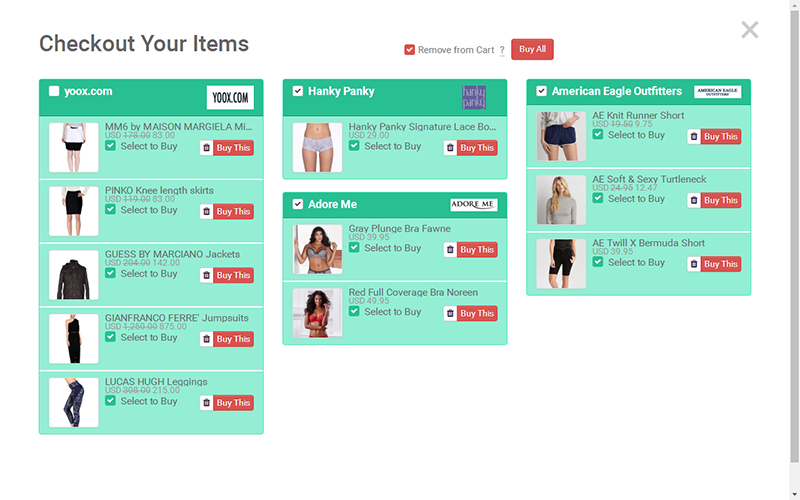This screenshot has width=800, height=500.
Task: Open 'Gray Plunge Bra Fawne' product title
Action: point(399,229)
